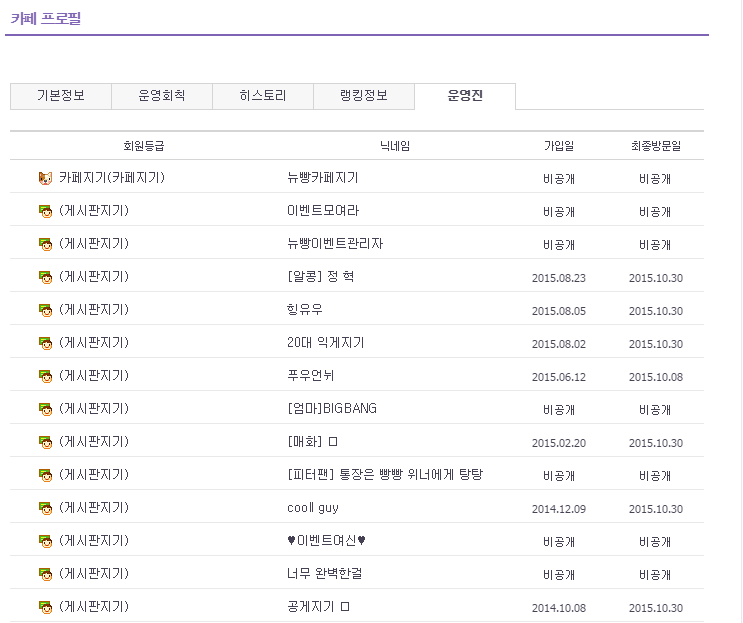Click the board manager icon beside [엄마]BIGBANG
This screenshot has height=623, width=743.
(x=45, y=409)
